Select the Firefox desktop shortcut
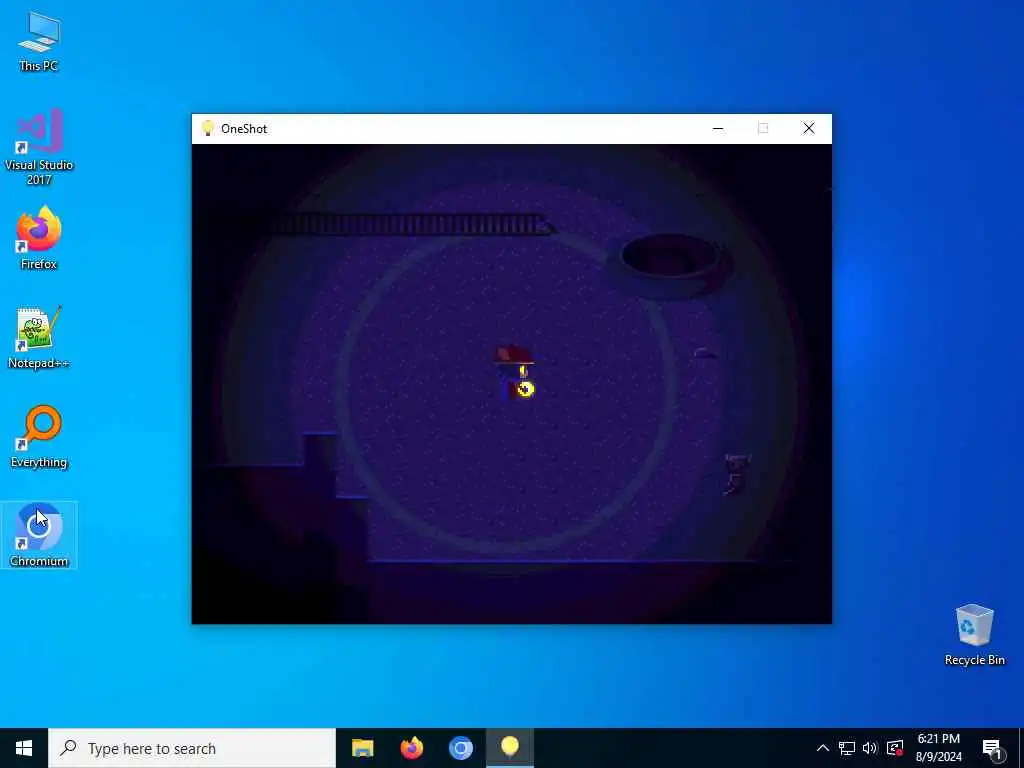Image resolution: width=1024 pixels, height=768 pixels. [x=39, y=238]
